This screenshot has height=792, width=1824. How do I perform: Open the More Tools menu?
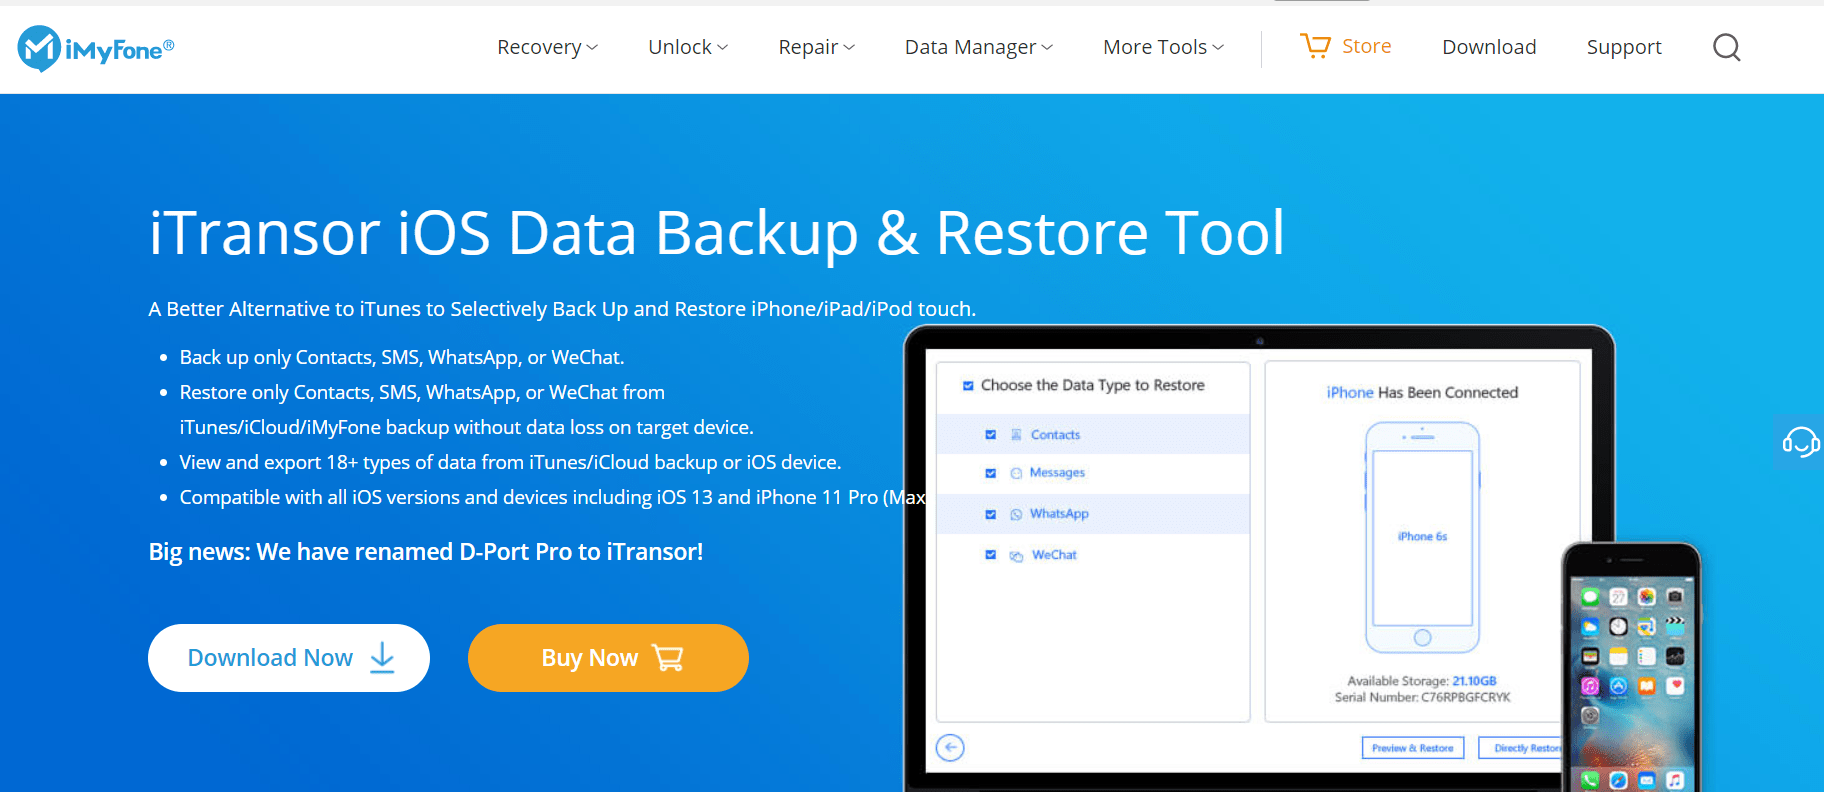point(1164,47)
